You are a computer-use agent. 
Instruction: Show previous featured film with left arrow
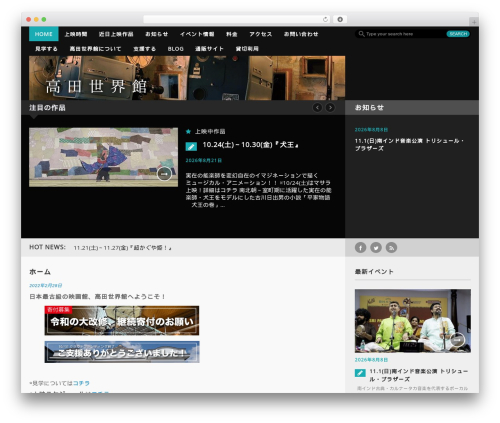click(x=317, y=107)
